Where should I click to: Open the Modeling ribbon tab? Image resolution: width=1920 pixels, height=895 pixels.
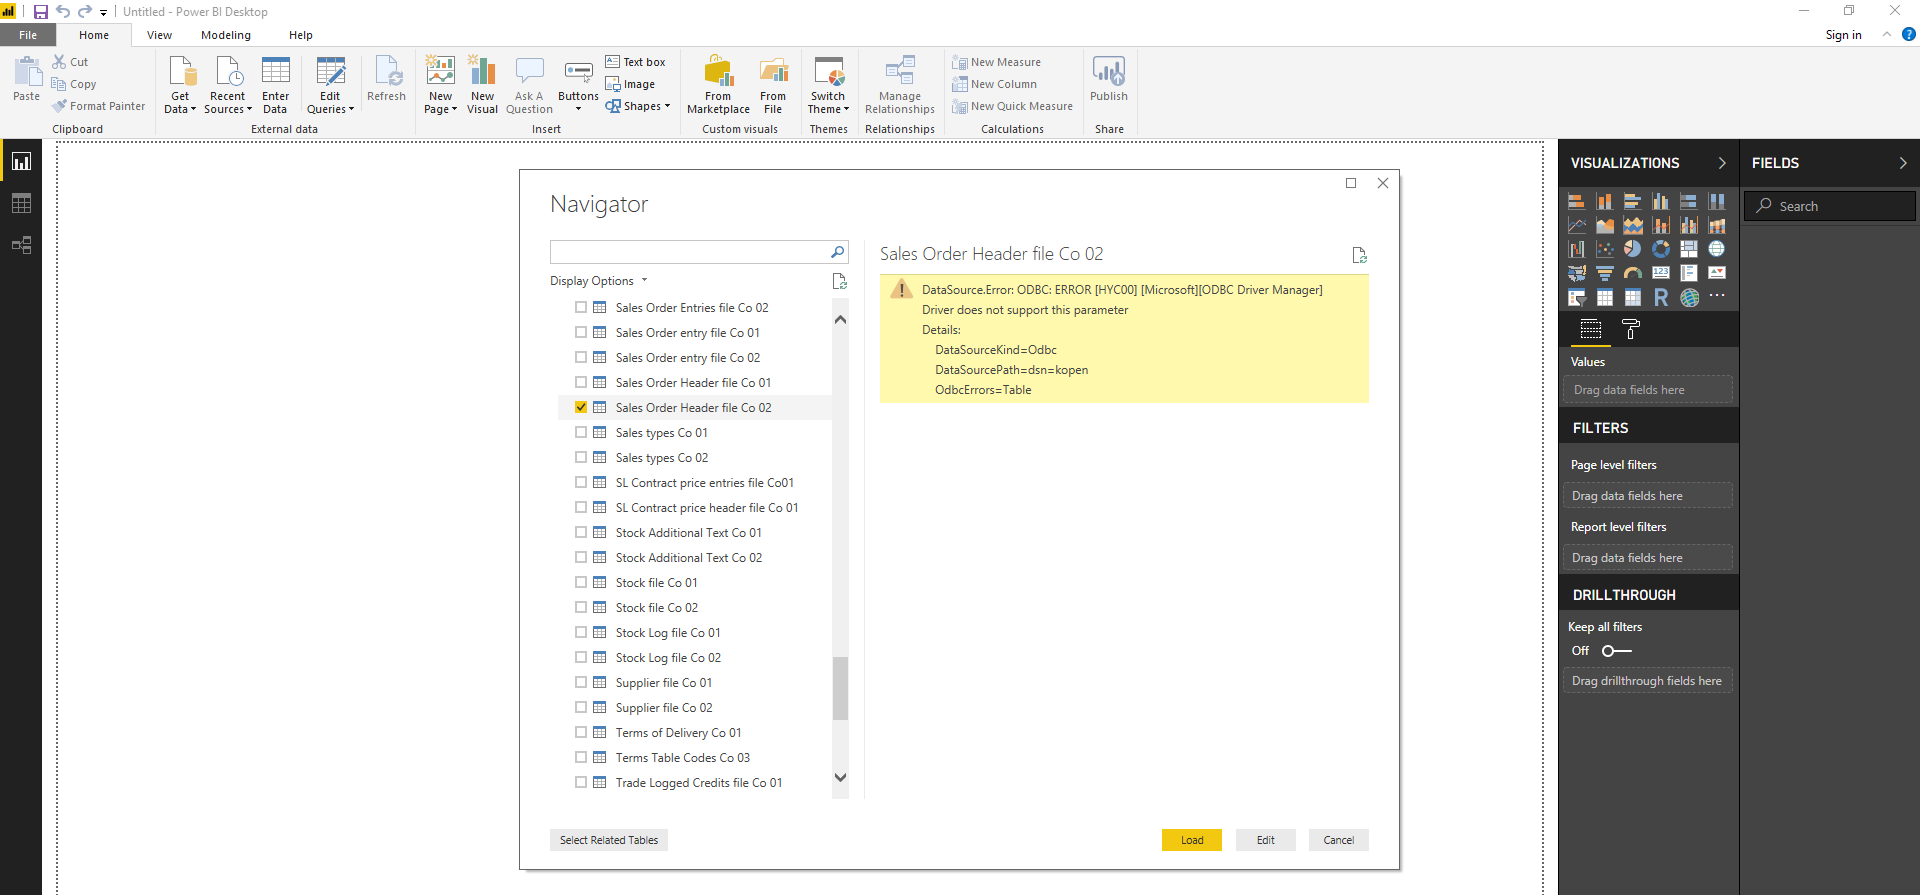[226, 35]
